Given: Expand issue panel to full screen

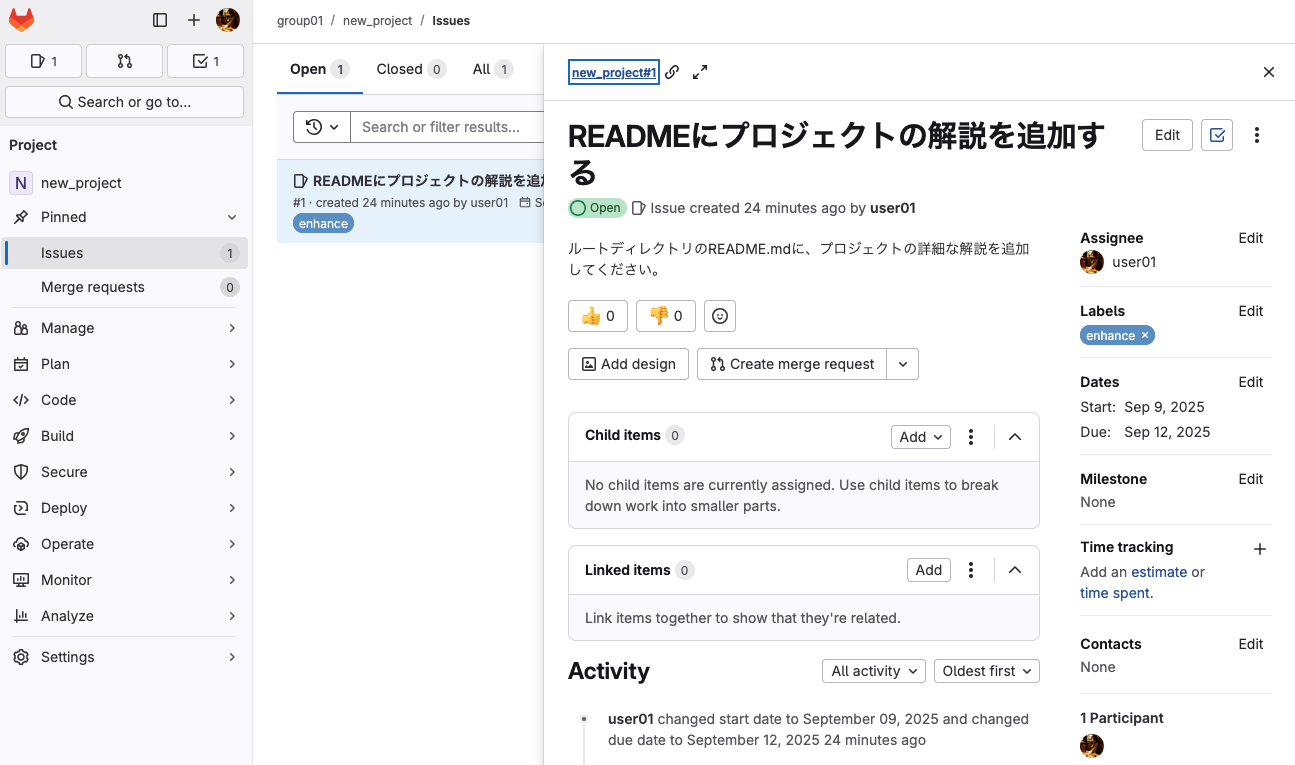Looking at the screenshot, I should pos(700,72).
